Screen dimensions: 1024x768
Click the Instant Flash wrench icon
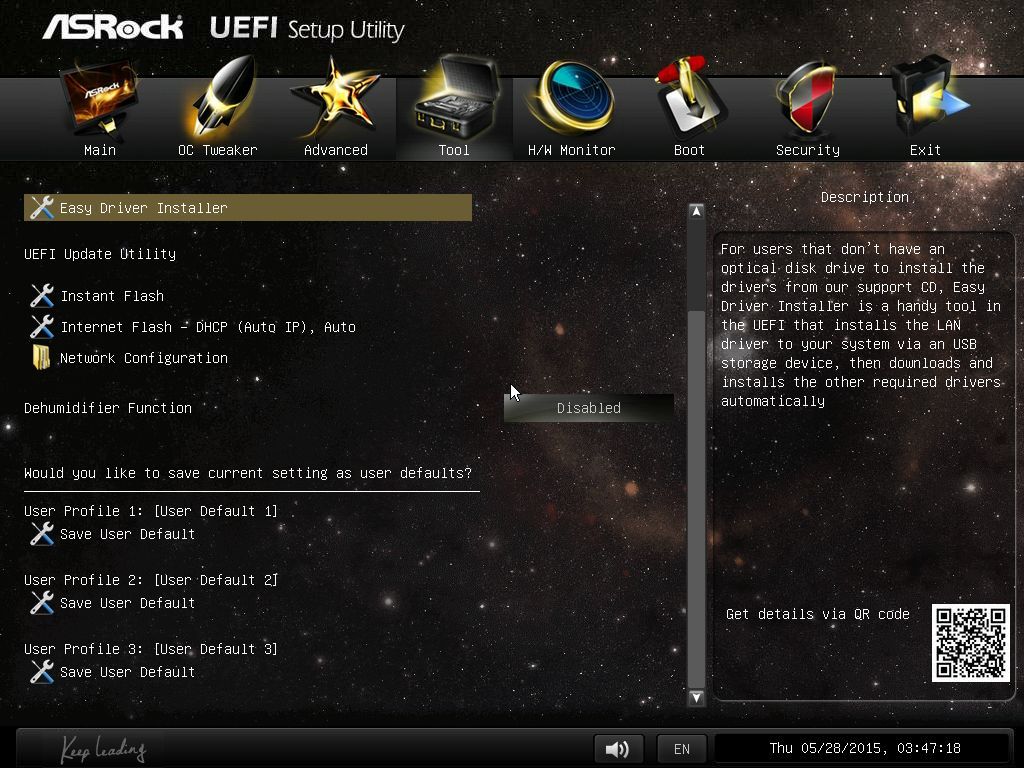point(42,296)
